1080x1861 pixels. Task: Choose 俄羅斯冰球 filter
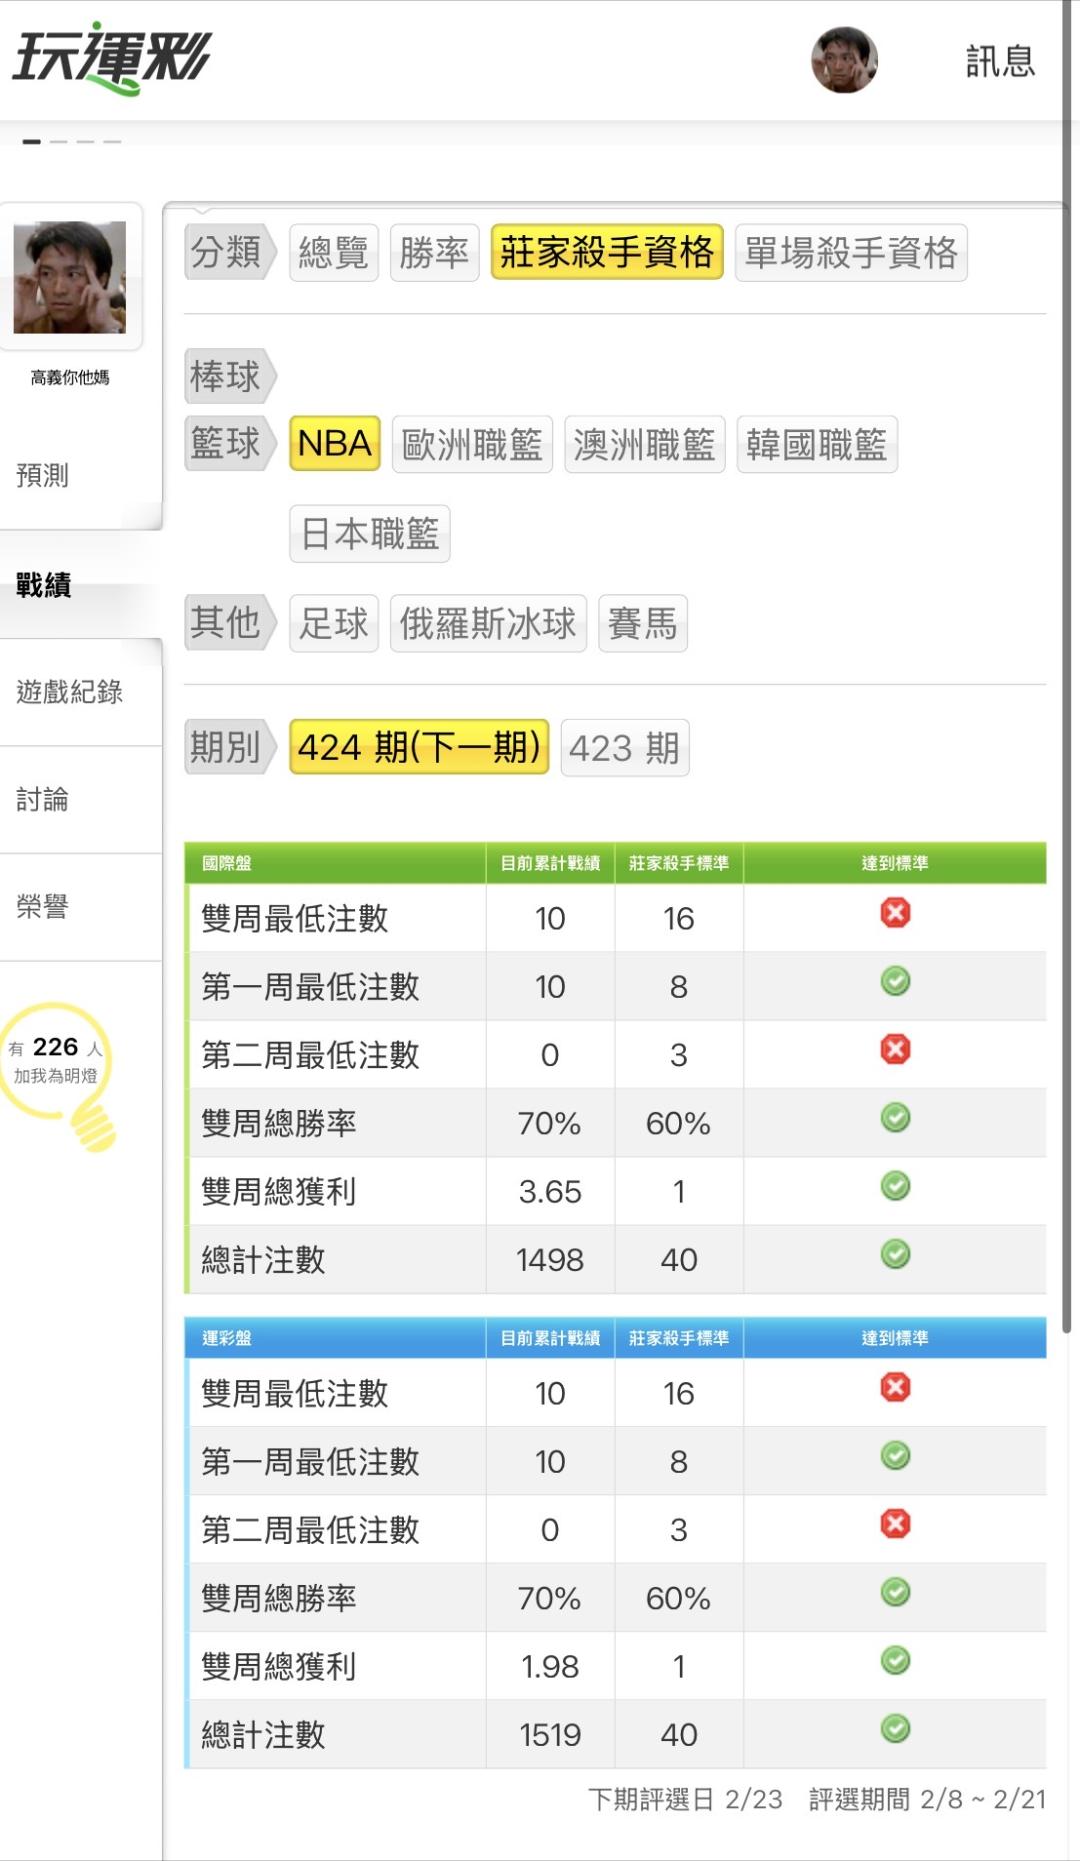coord(488,624)
